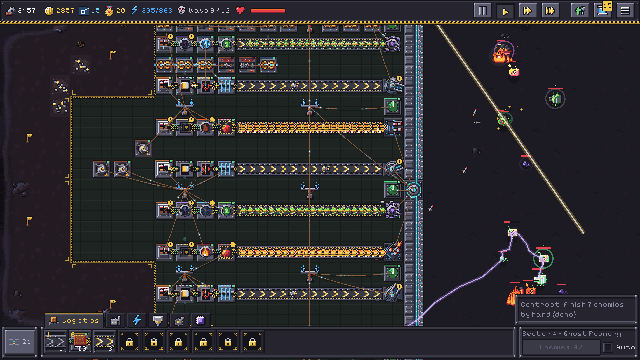Screen dimensions: 640x360
Task: Click the red heart health bar
Action: pyautogui.click(x=260, y=11)
